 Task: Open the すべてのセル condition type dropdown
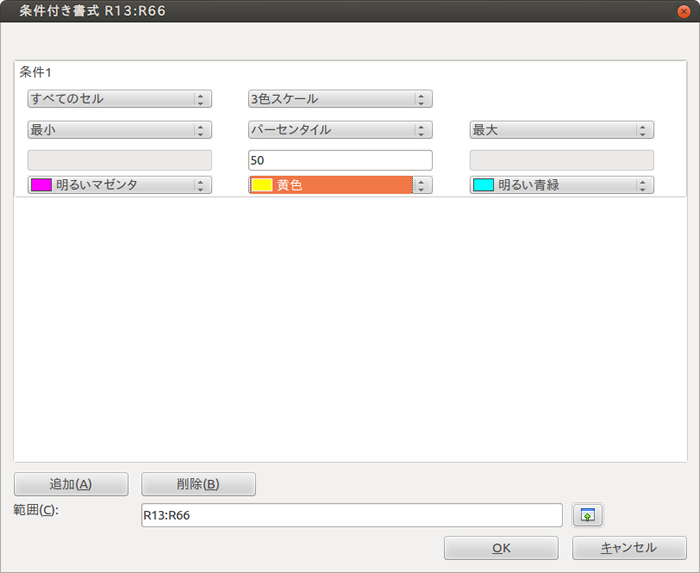tap(120, 99)
